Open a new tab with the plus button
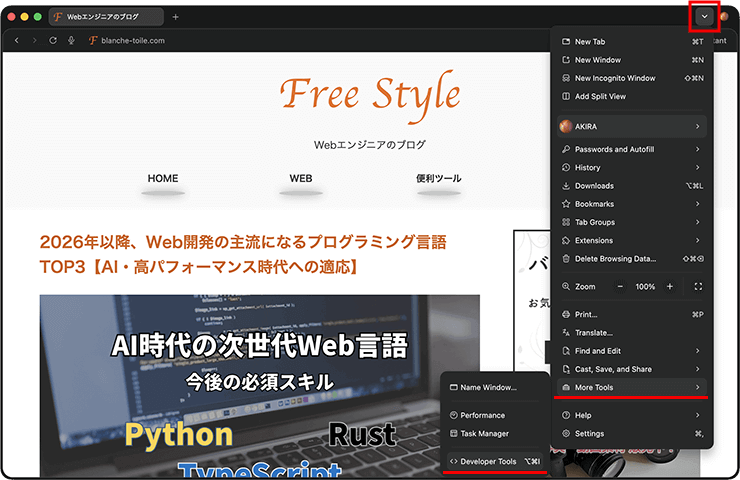740x480 pixels. pyautogui.click(x=176, y=17)
